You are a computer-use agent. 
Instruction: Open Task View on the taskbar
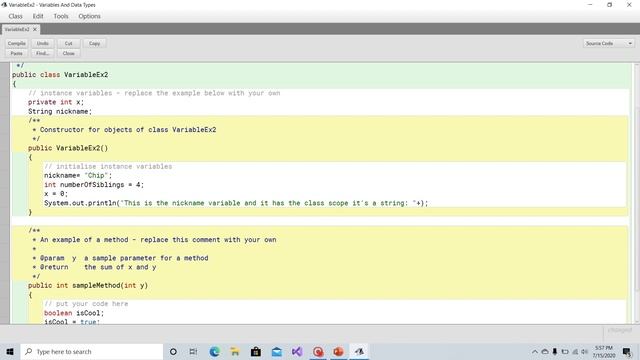click(x=193, y=351)
